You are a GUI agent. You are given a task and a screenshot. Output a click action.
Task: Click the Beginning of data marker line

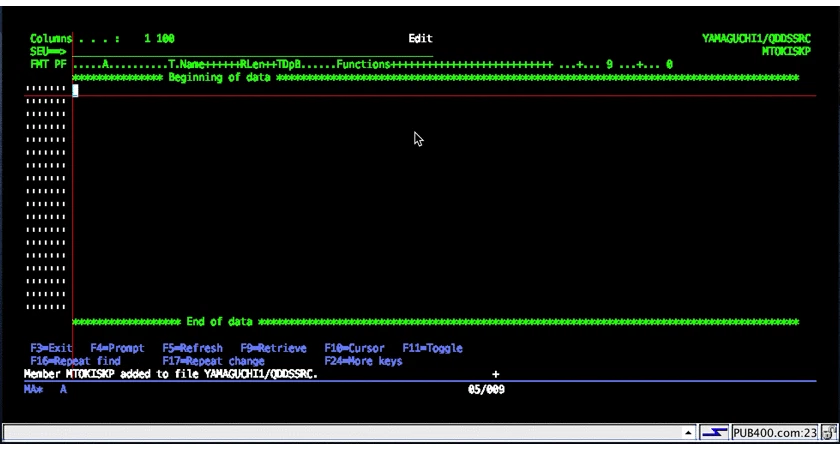[x=436, y=78]
